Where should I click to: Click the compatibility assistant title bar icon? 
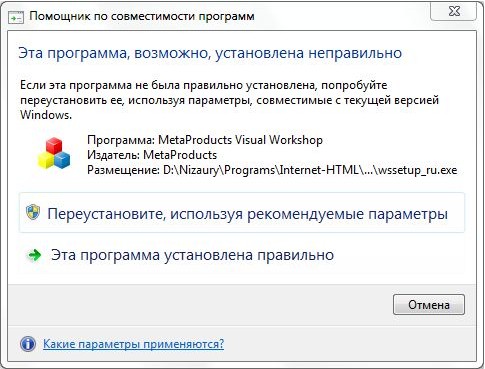16,17
